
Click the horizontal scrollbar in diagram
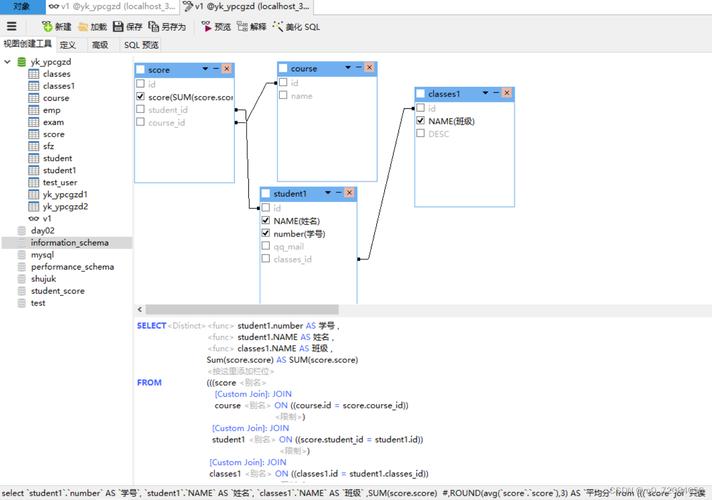click(x=242, y=309)
